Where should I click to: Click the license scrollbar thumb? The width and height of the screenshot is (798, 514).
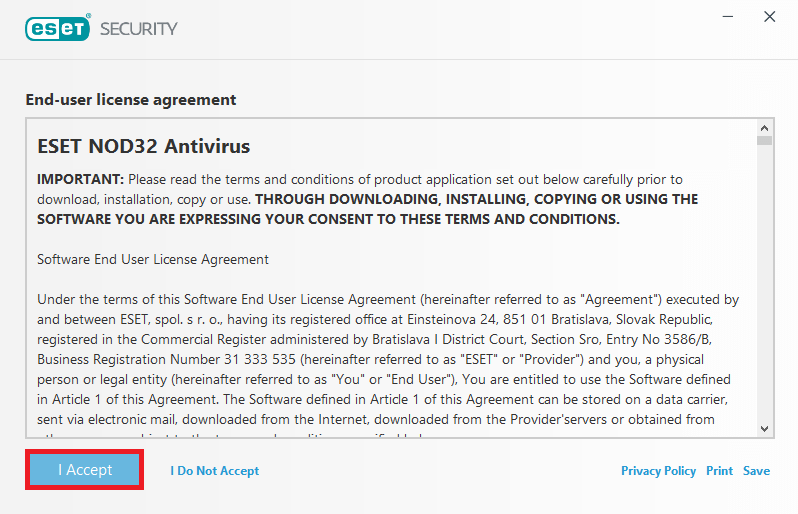click(x=764, y=140)
